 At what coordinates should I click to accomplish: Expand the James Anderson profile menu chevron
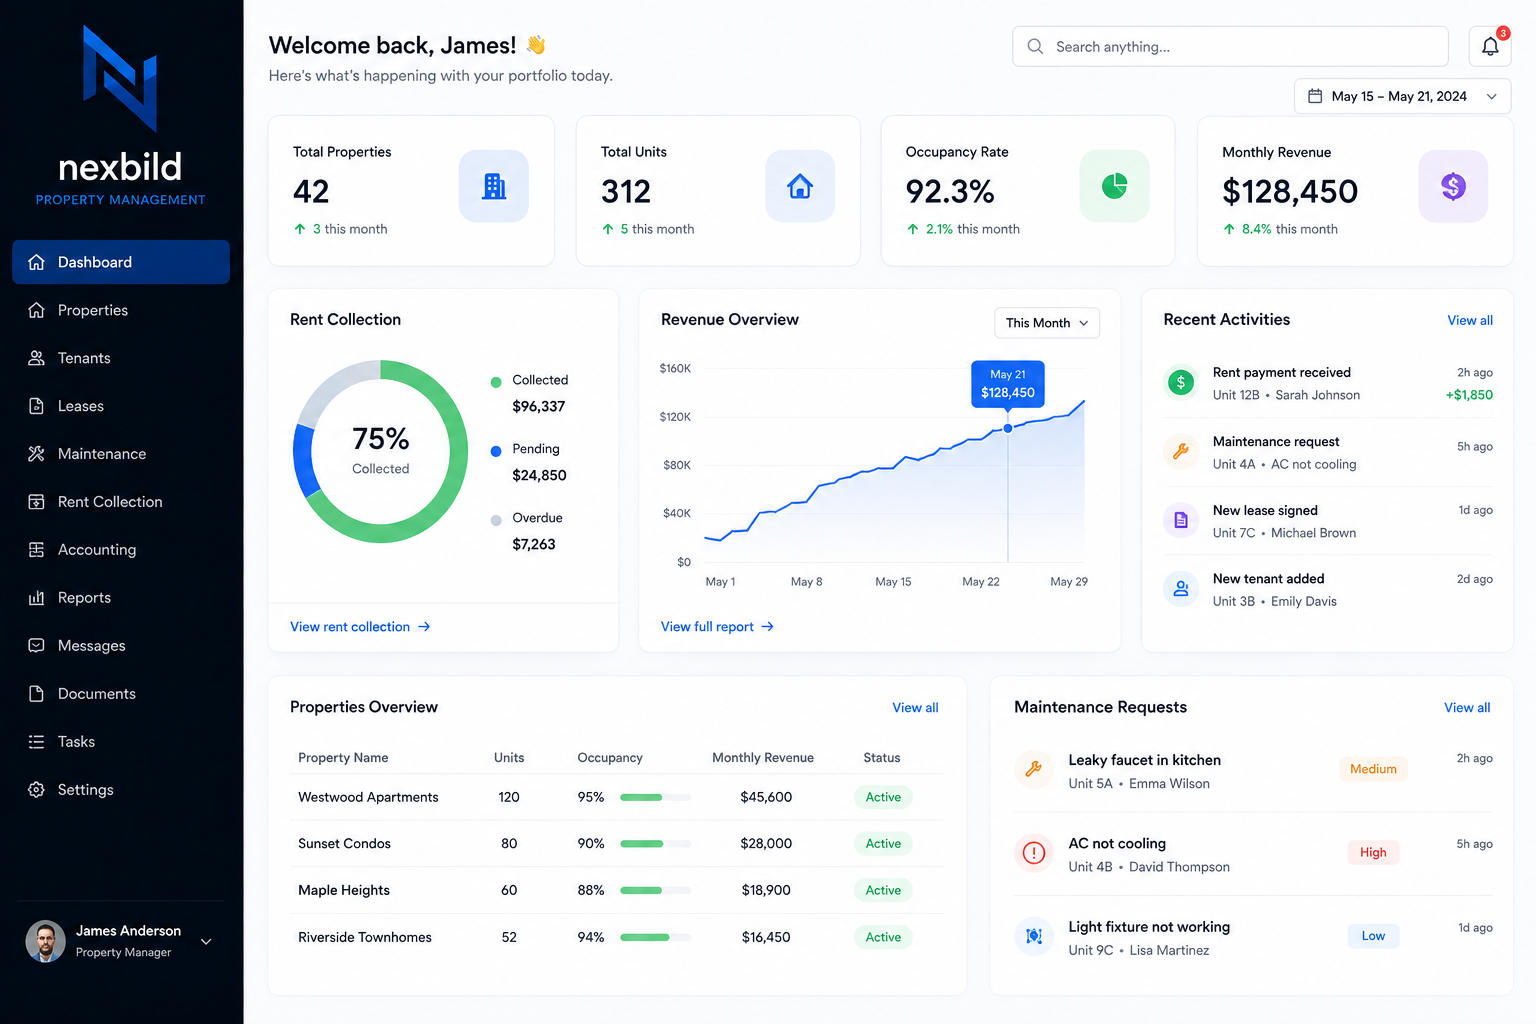(x=206, y=941)
